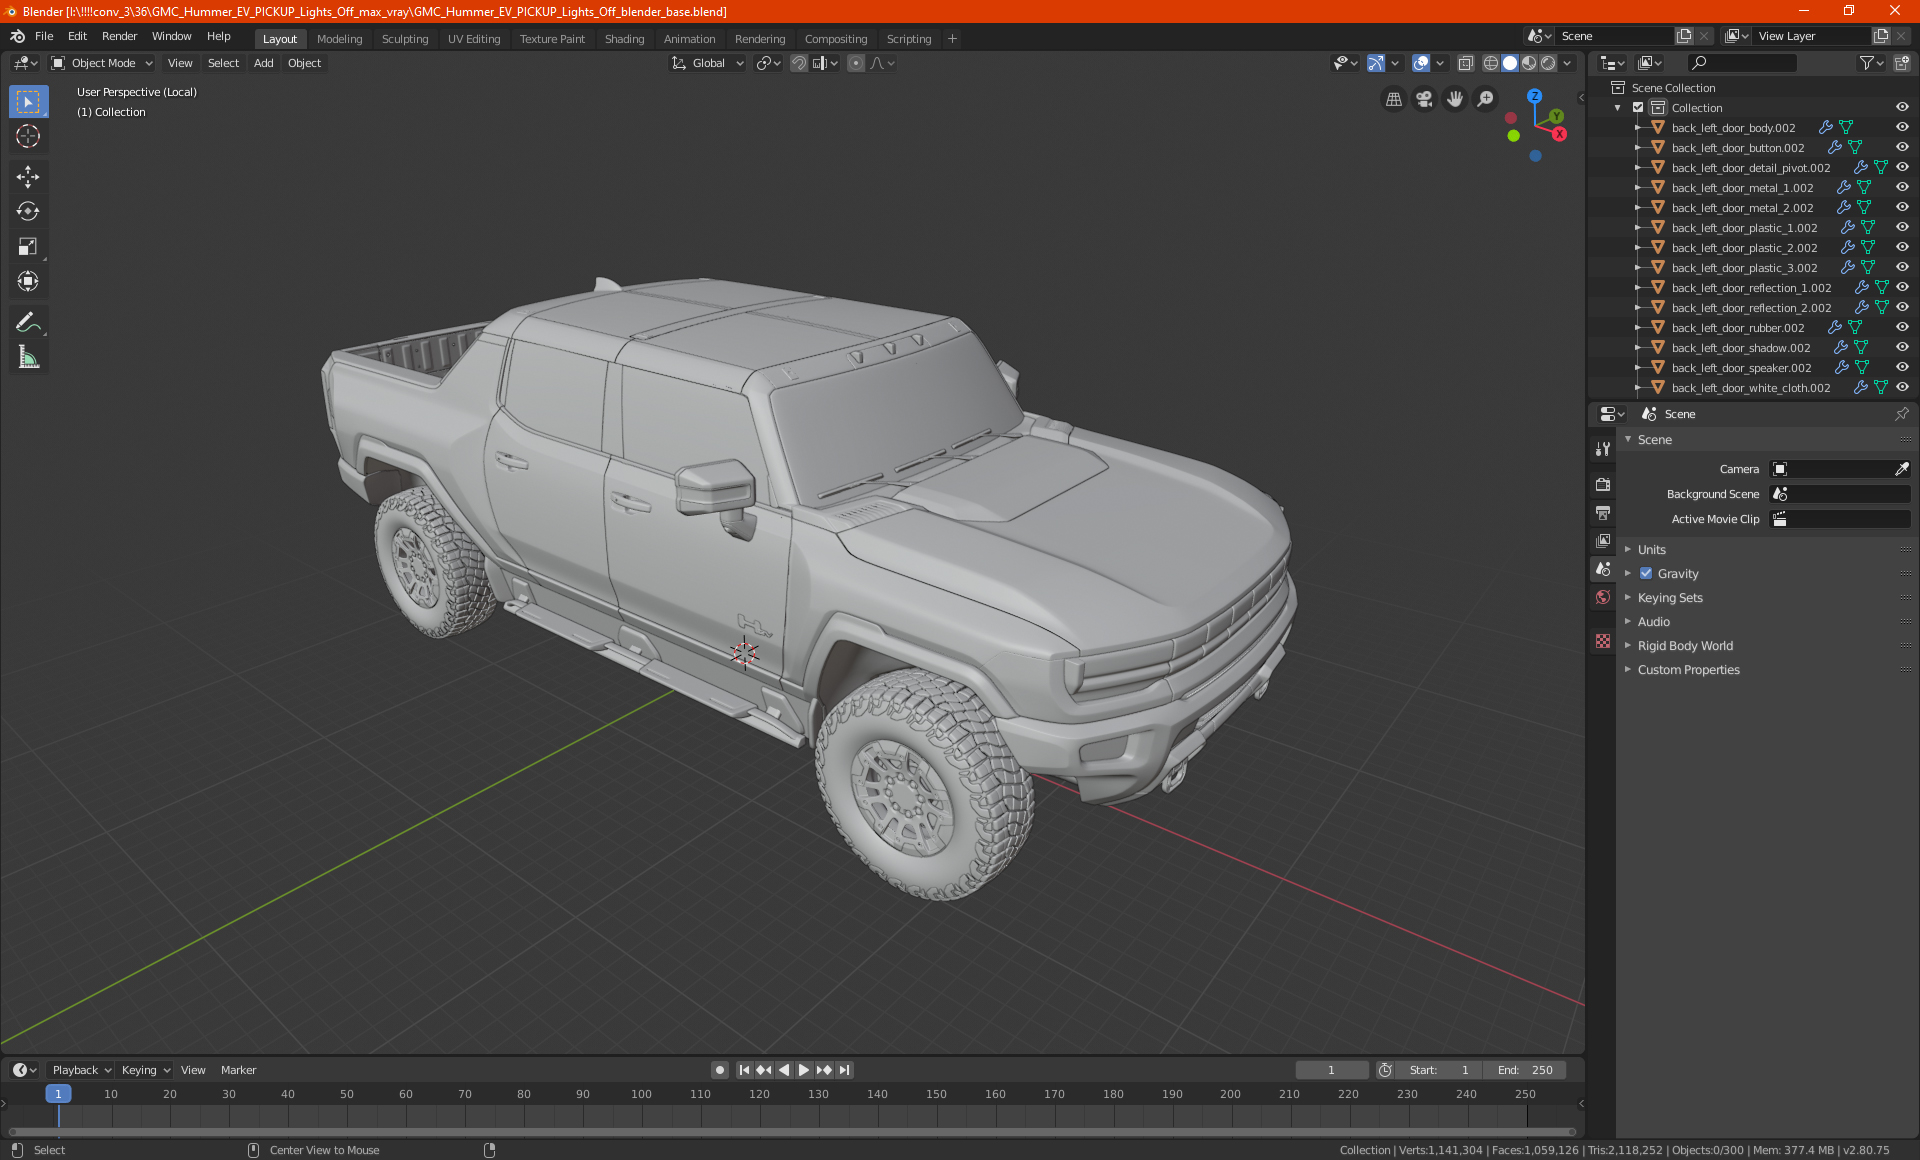
Task: Expand the Custom Properties panel
Action: [1688, 670]
